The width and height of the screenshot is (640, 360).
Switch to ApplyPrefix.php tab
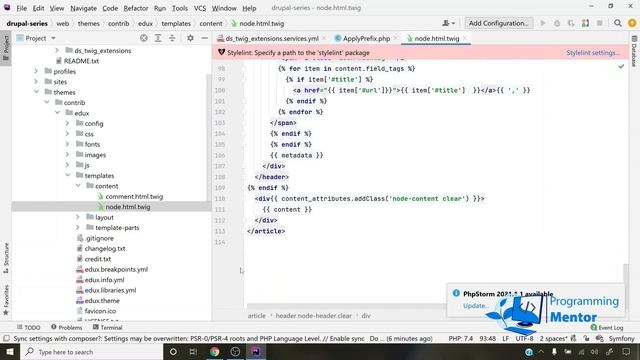coord(366,38)
